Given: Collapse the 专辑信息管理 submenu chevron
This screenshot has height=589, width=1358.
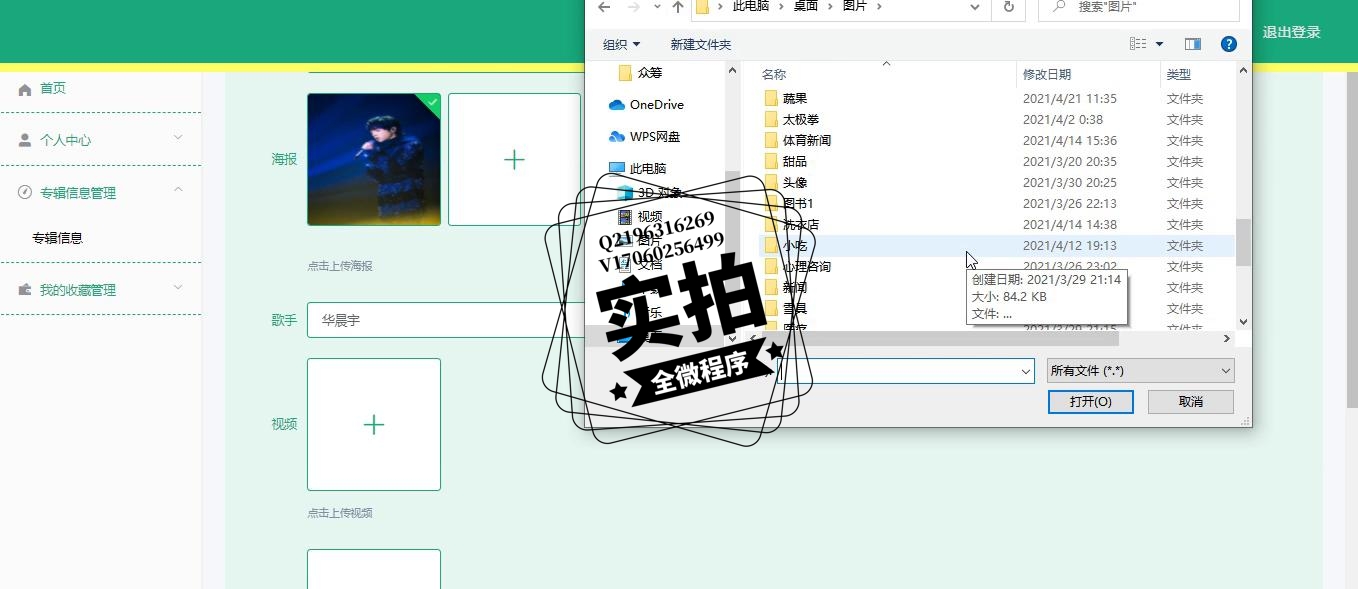Looking at the screenshot, I should 178,189.
